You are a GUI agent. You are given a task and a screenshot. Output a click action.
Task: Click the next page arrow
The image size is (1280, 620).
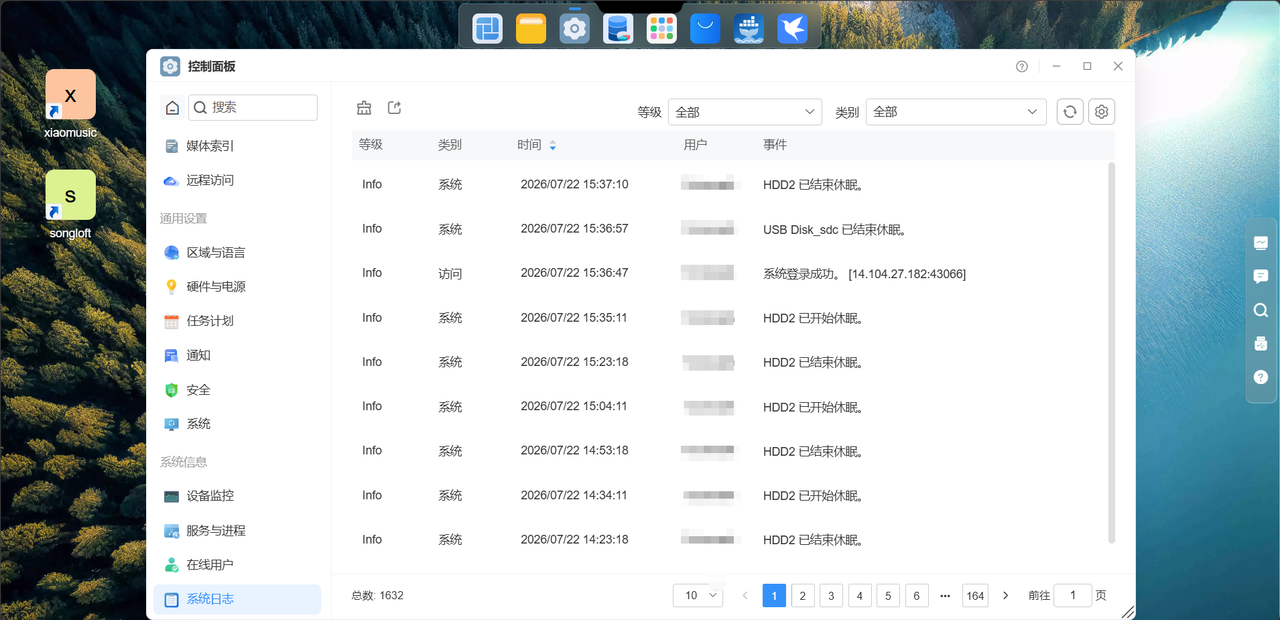click(x=1006, y=595)
